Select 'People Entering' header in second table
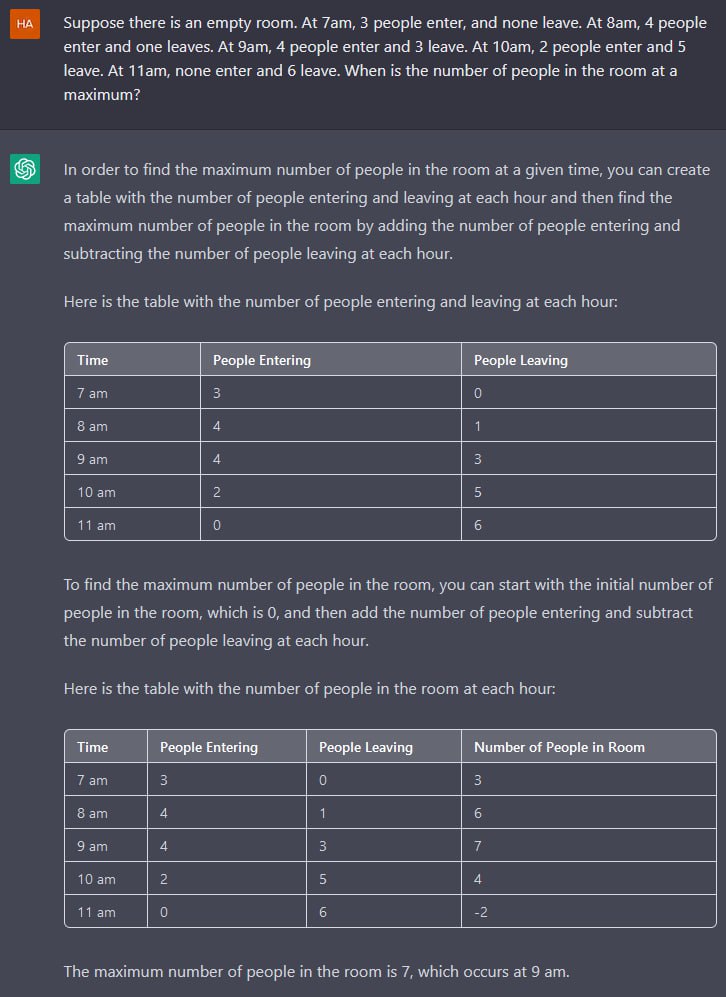This screenshot has height=997, width=726. point(226,747)
